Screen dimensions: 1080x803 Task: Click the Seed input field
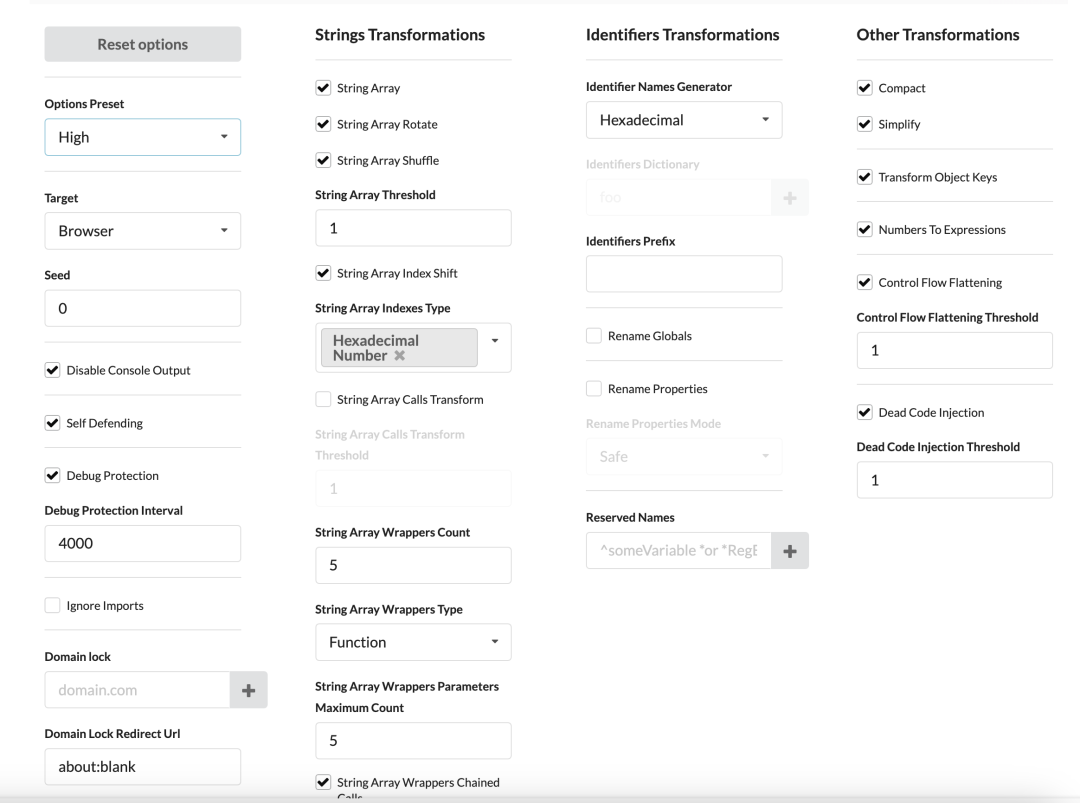tap(143, 309)
